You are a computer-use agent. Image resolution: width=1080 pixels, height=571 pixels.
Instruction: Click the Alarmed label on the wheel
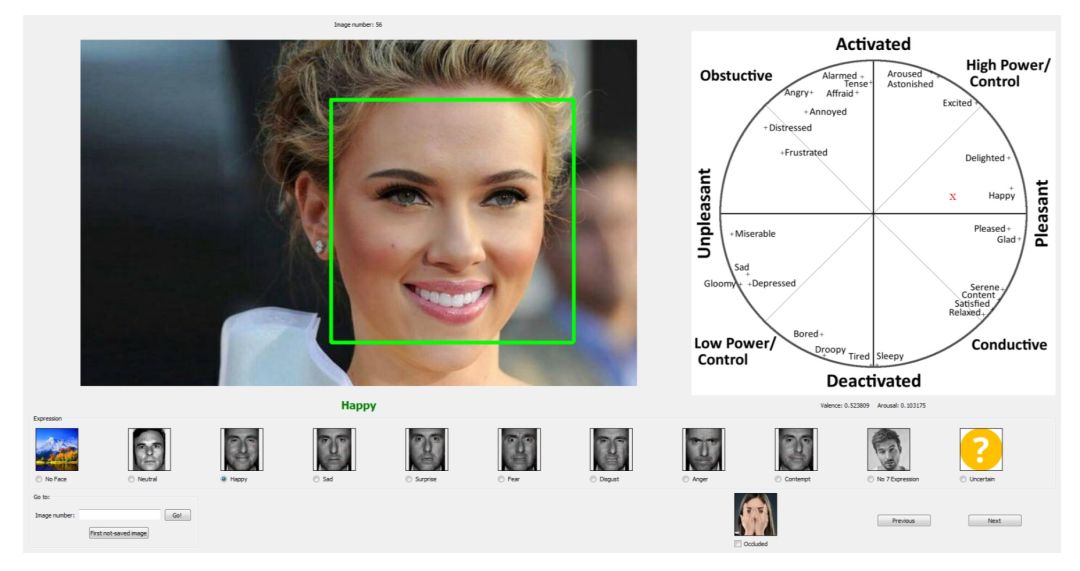pyautogui.click(x=839, y=76)
